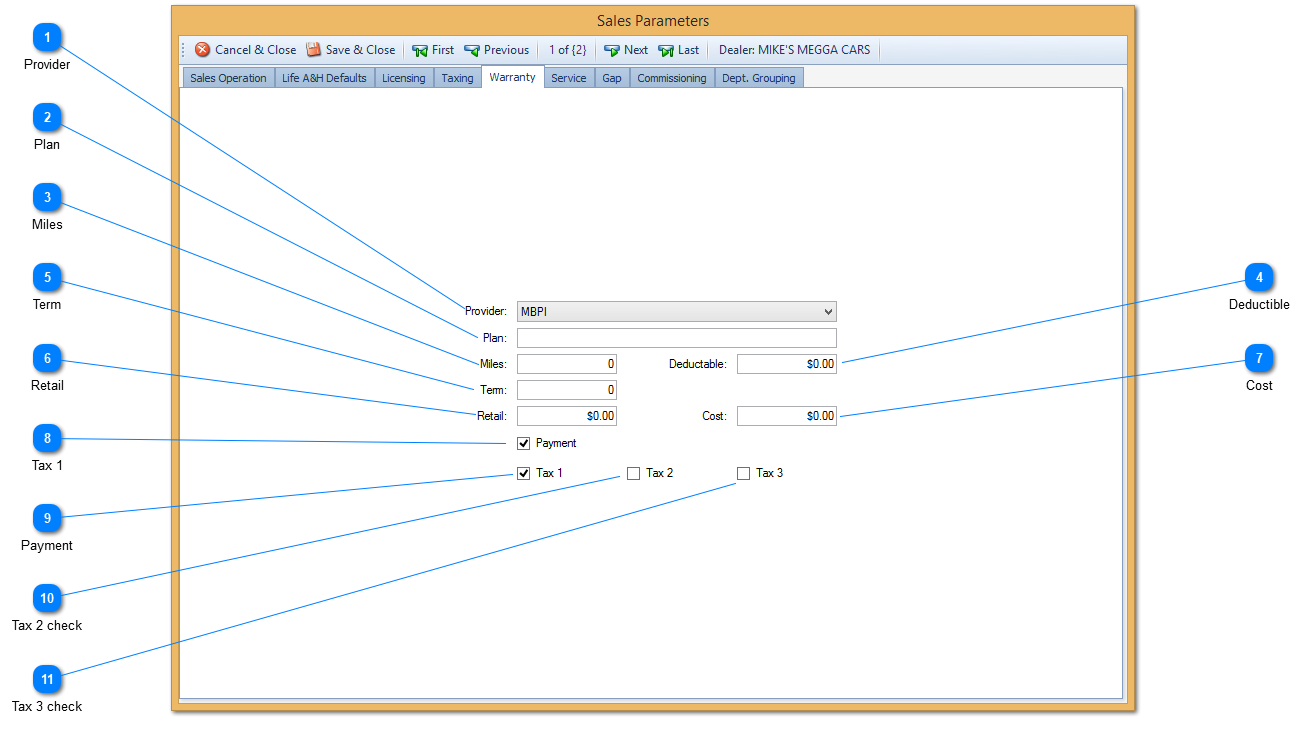Click the Deductable amount field

(x=787, y=364)
